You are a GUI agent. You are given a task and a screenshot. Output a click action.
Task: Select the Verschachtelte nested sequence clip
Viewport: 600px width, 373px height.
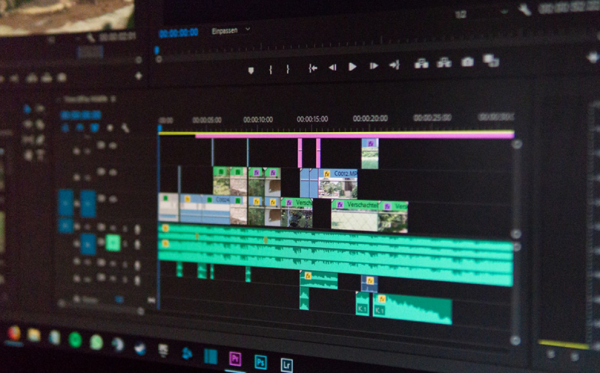(x=355, y=216)
